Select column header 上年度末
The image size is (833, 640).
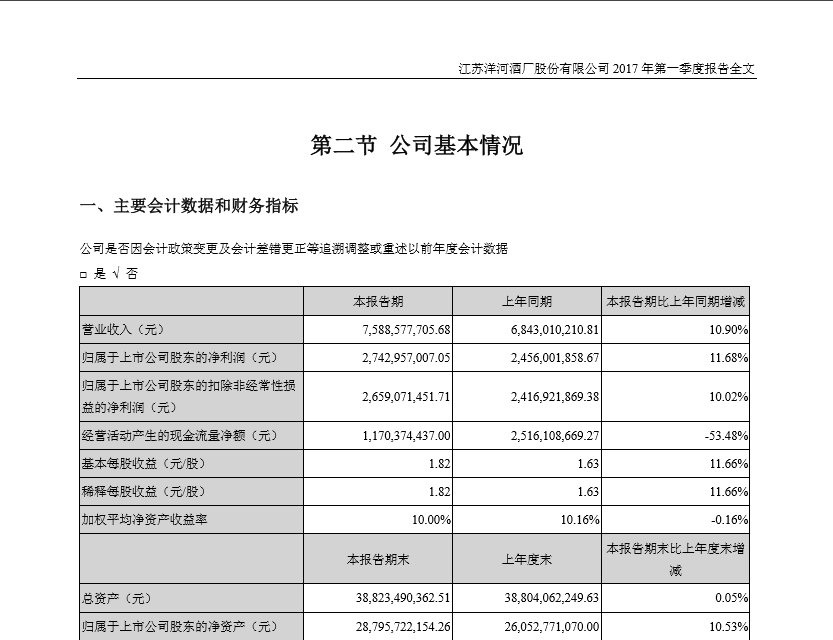coord(527,560)
